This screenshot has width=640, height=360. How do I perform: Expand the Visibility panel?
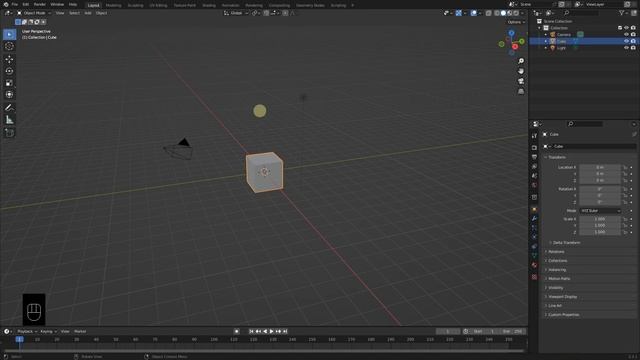point(555,288)
